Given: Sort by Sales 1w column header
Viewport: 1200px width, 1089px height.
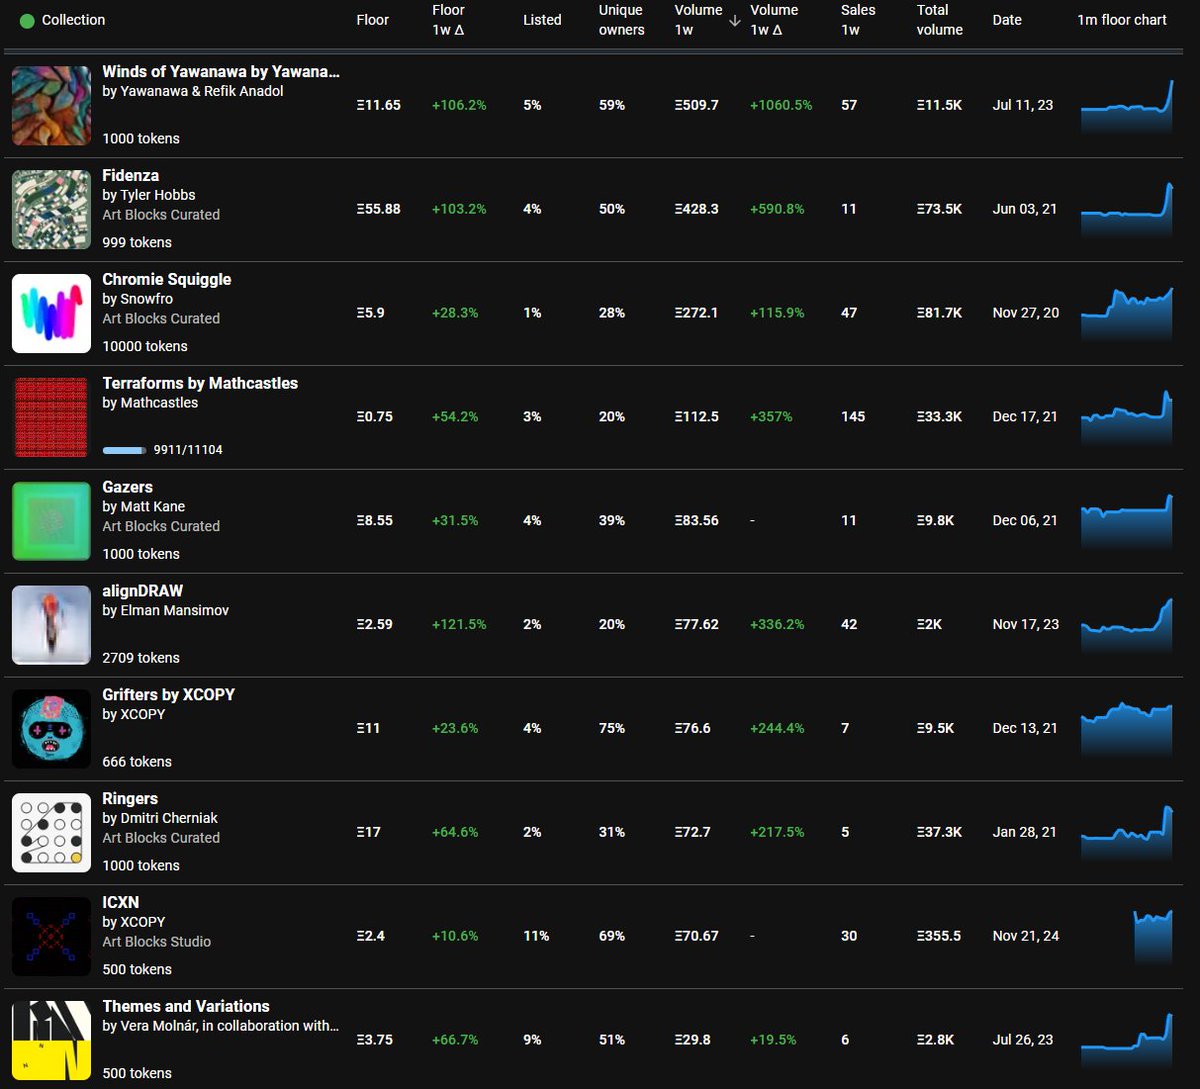Looking at the screenshot, I should tap(858, 20).
